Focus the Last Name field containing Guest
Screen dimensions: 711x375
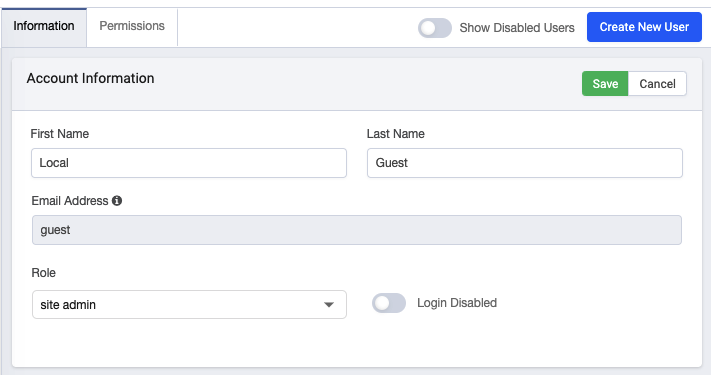pyautogui.click(x=525, y=163)
